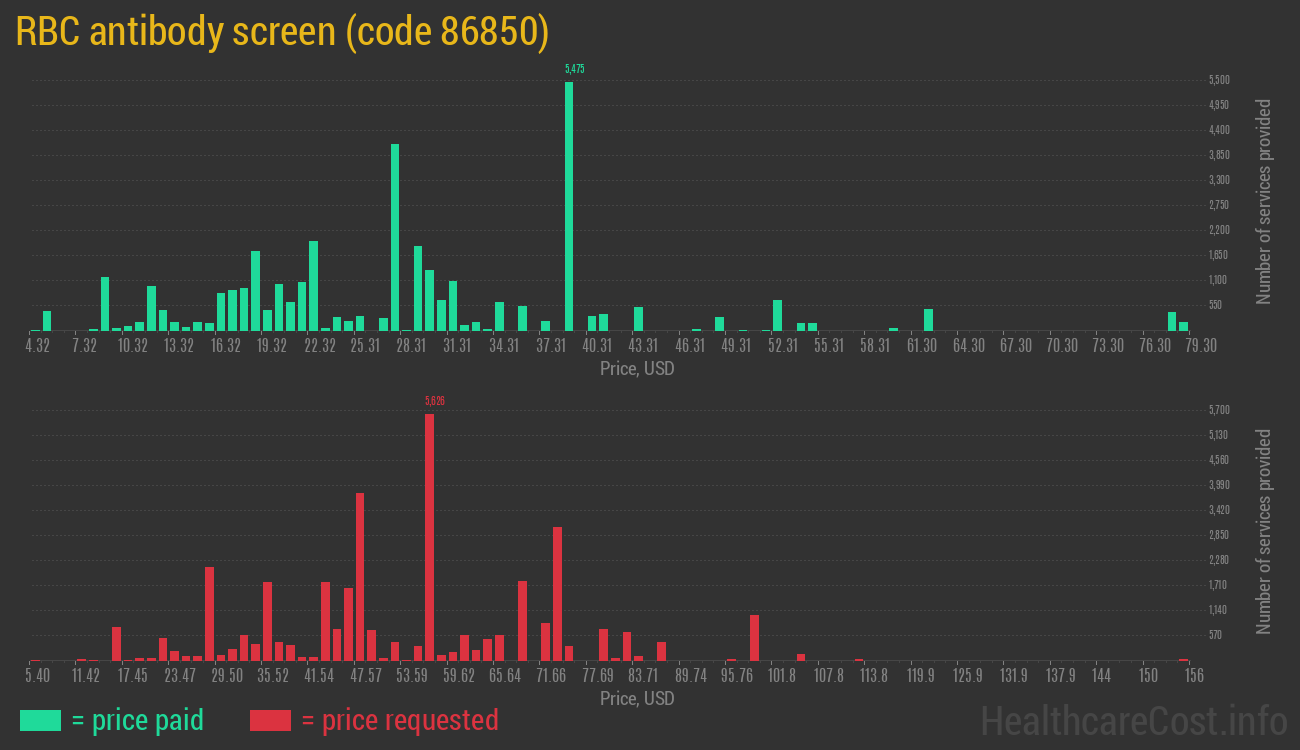This screenshot has height=750, width=1300.
Task: Click the second-tallest red bar near 47.57
Action: click(360, 576)
